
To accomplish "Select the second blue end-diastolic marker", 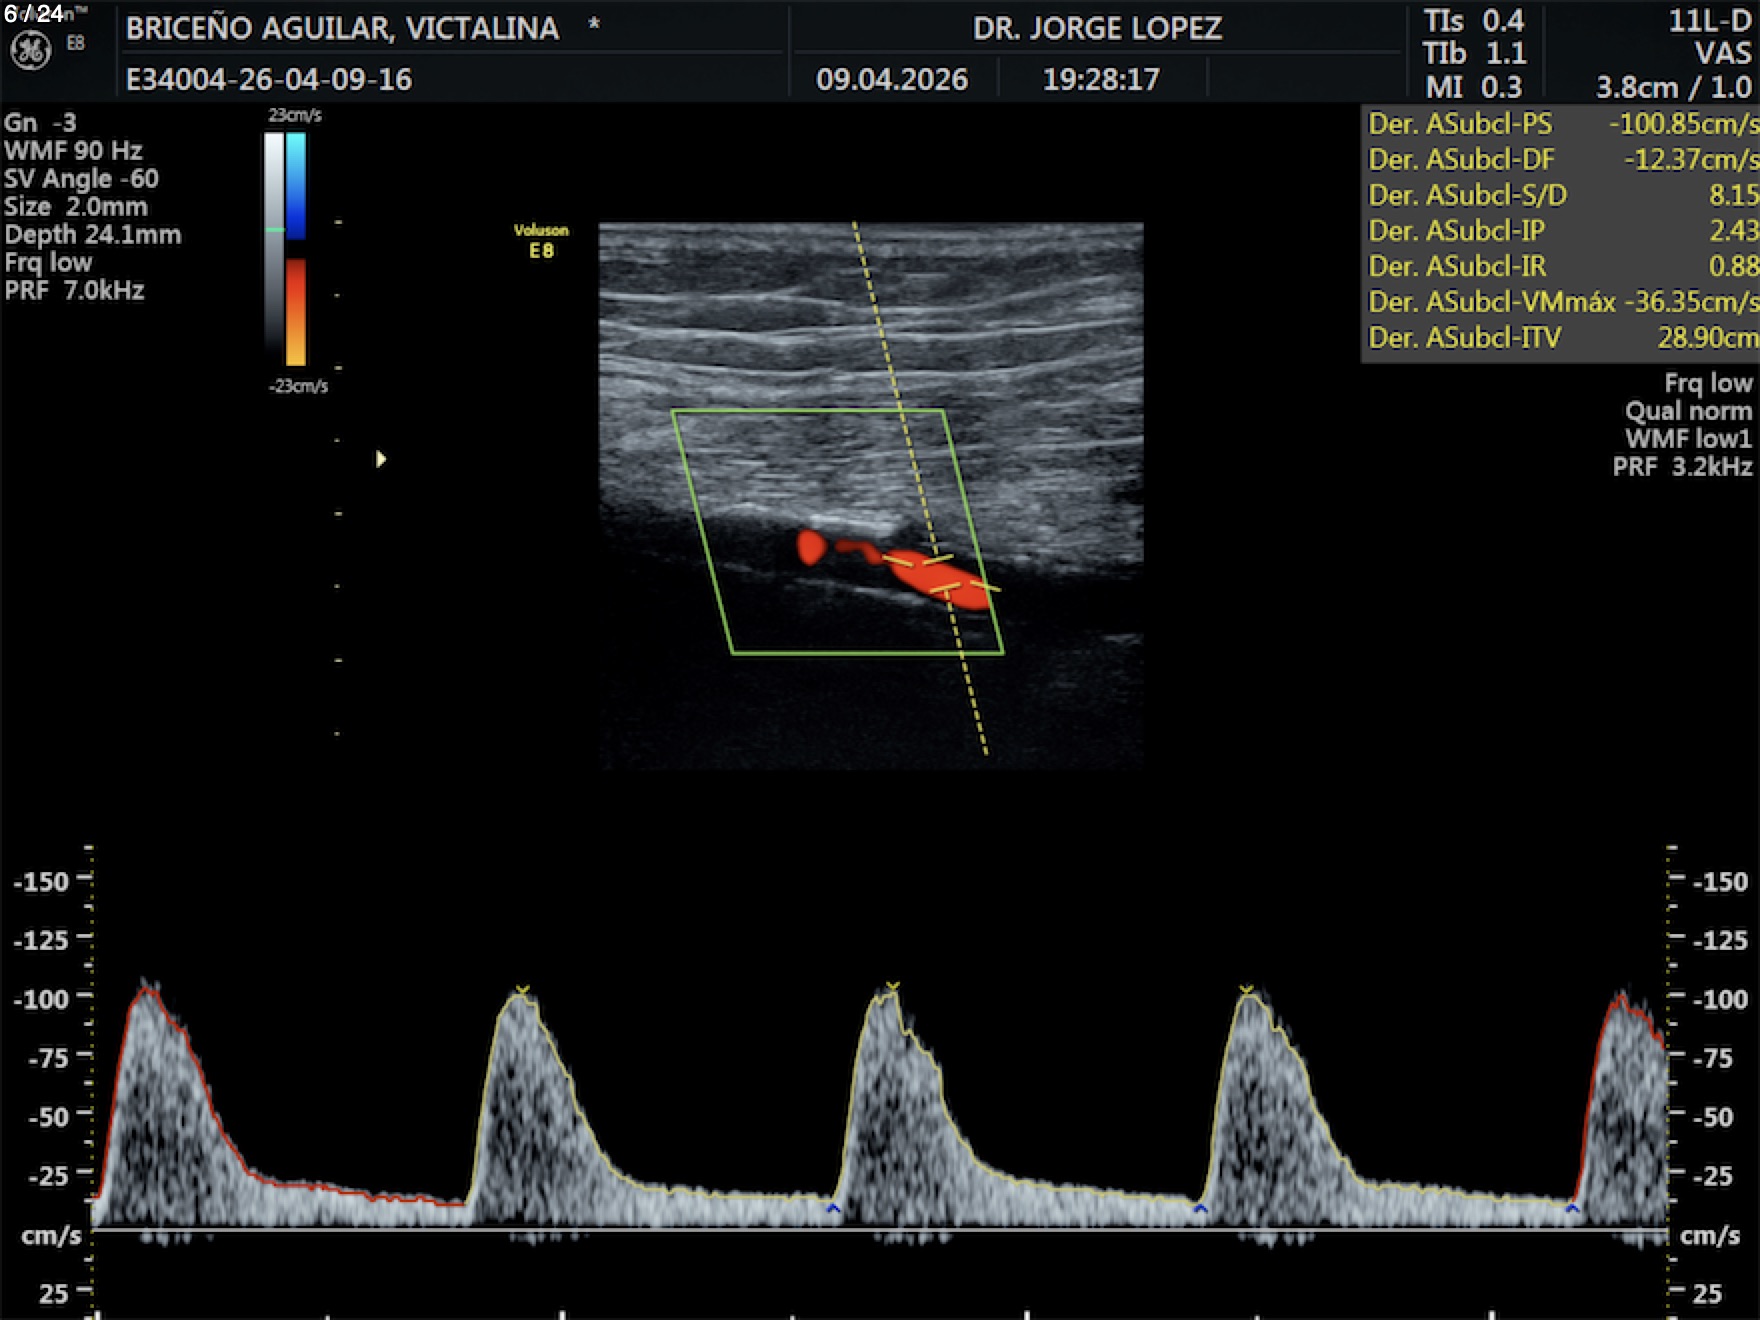I will coord(1200,1210).
